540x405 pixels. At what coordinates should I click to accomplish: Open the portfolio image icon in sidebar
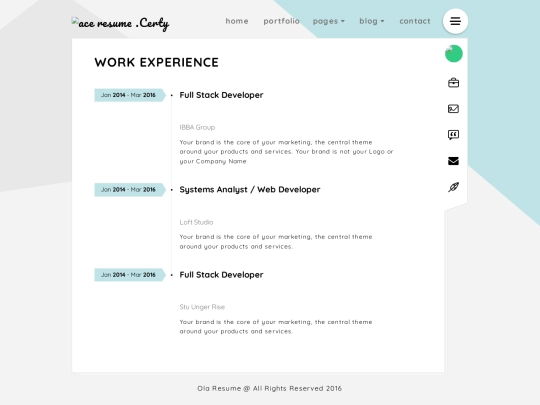[x=453, y=109]
